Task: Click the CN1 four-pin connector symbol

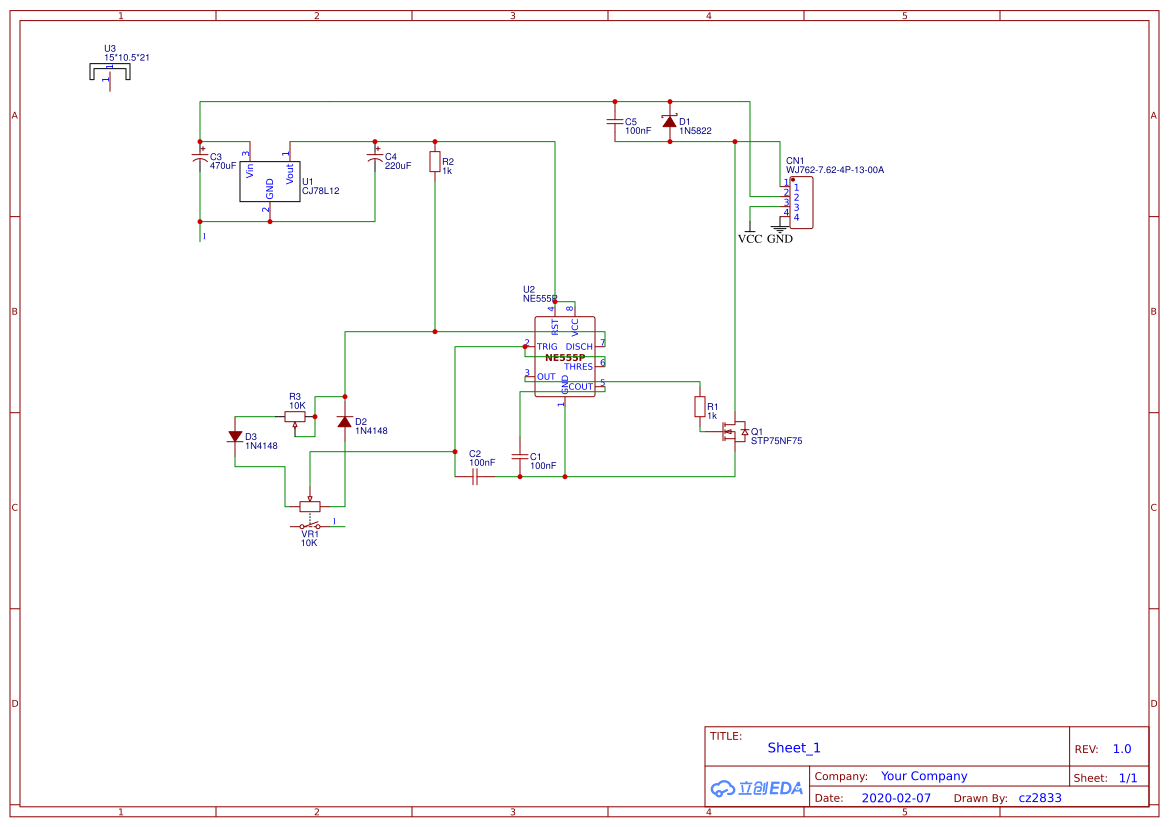Action: point(801,202)
